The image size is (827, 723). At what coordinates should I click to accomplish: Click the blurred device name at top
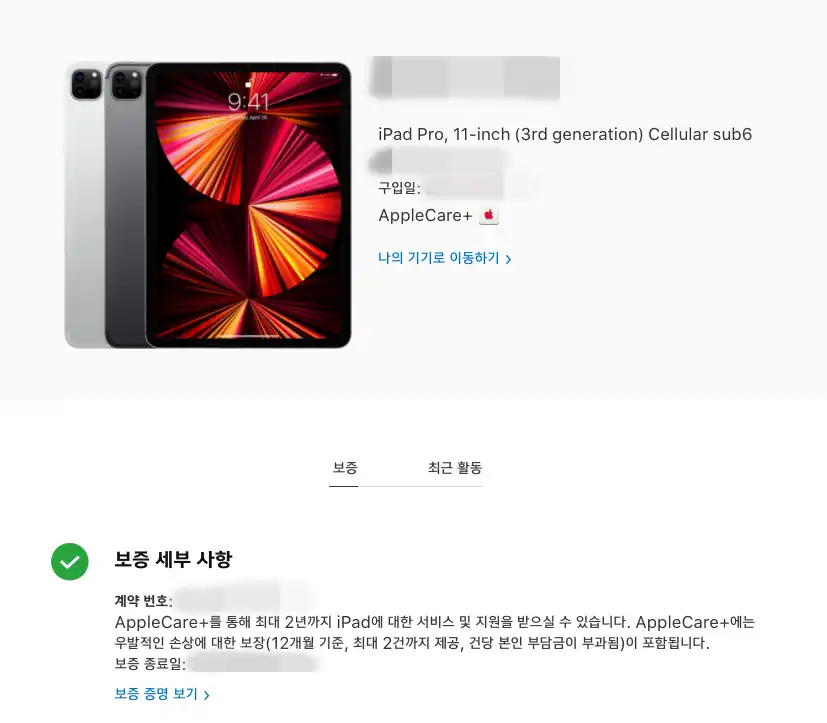click(x=465, y=77)
